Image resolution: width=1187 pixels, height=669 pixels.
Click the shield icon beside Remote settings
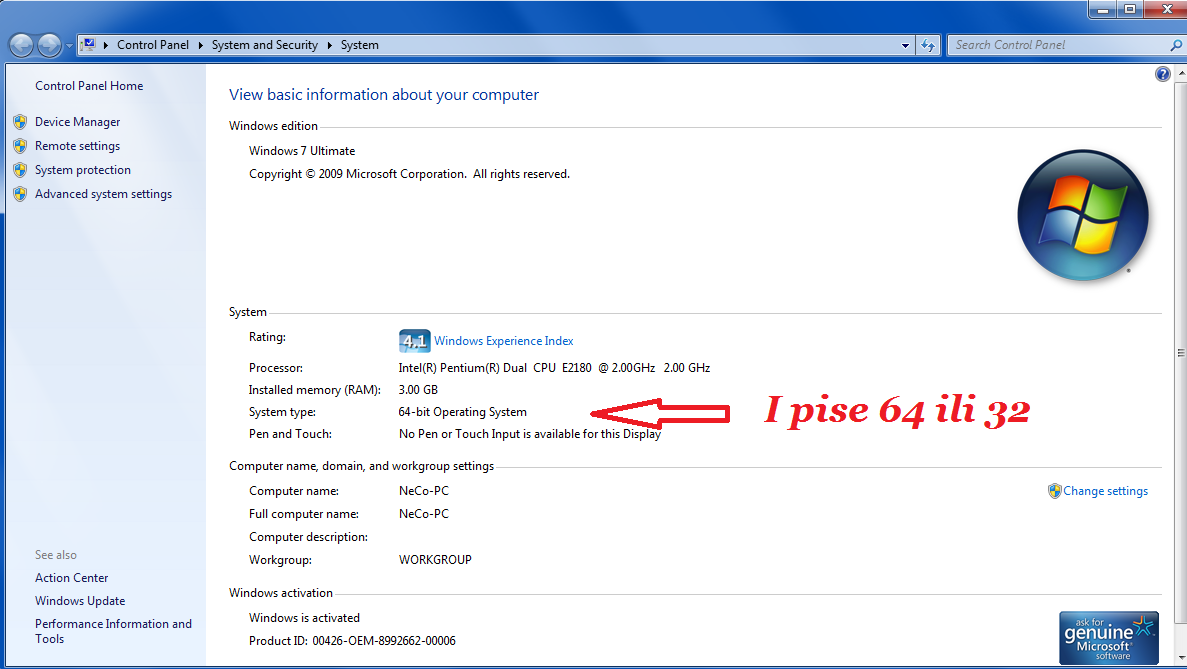[x=20, y=146]
